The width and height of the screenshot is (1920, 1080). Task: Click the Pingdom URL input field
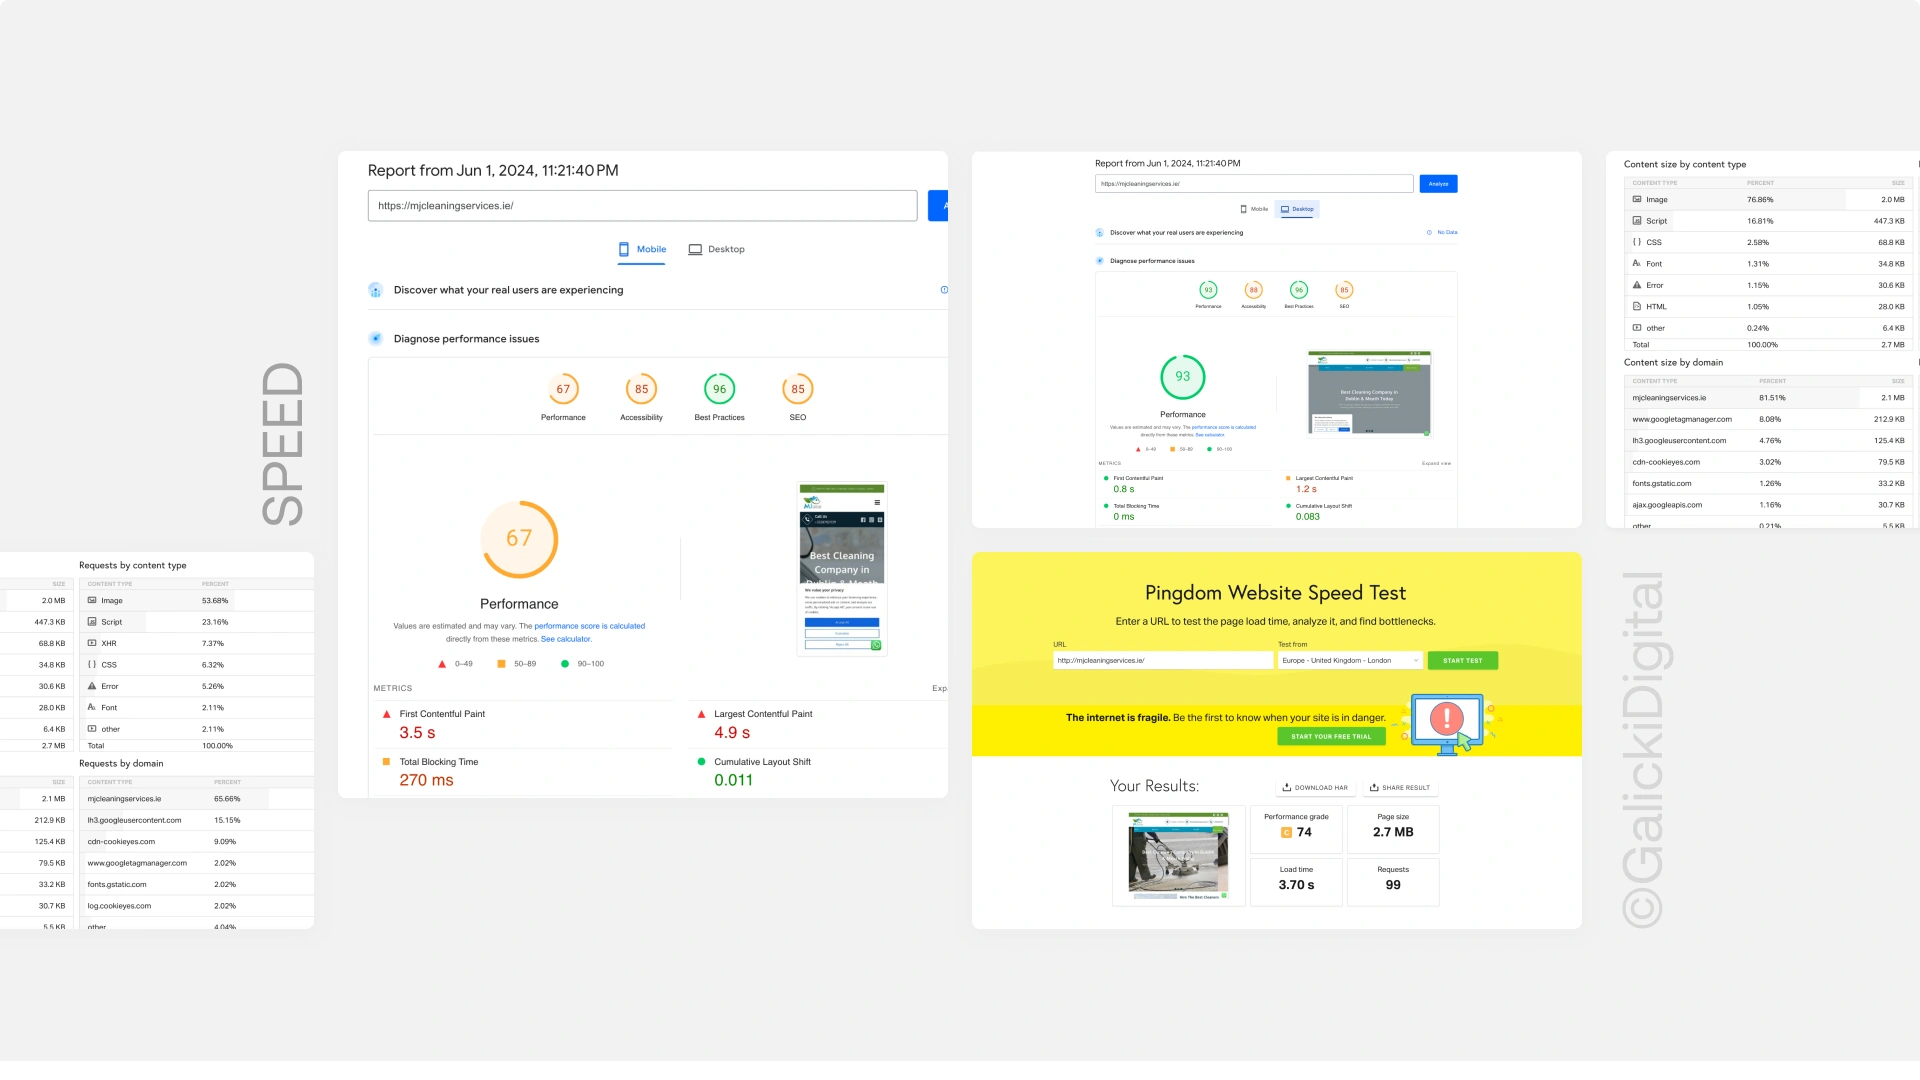click(x=1163, y=660)
